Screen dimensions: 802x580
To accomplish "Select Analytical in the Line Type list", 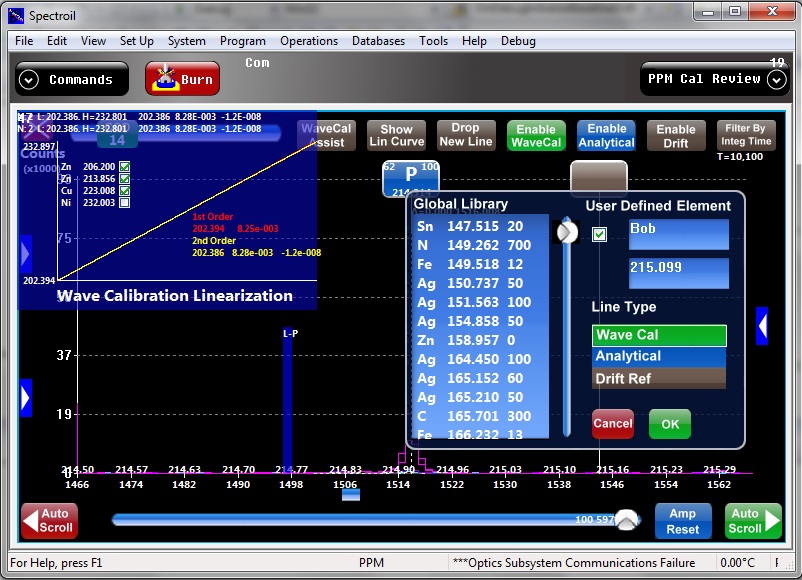I will [x=658, y=356].
